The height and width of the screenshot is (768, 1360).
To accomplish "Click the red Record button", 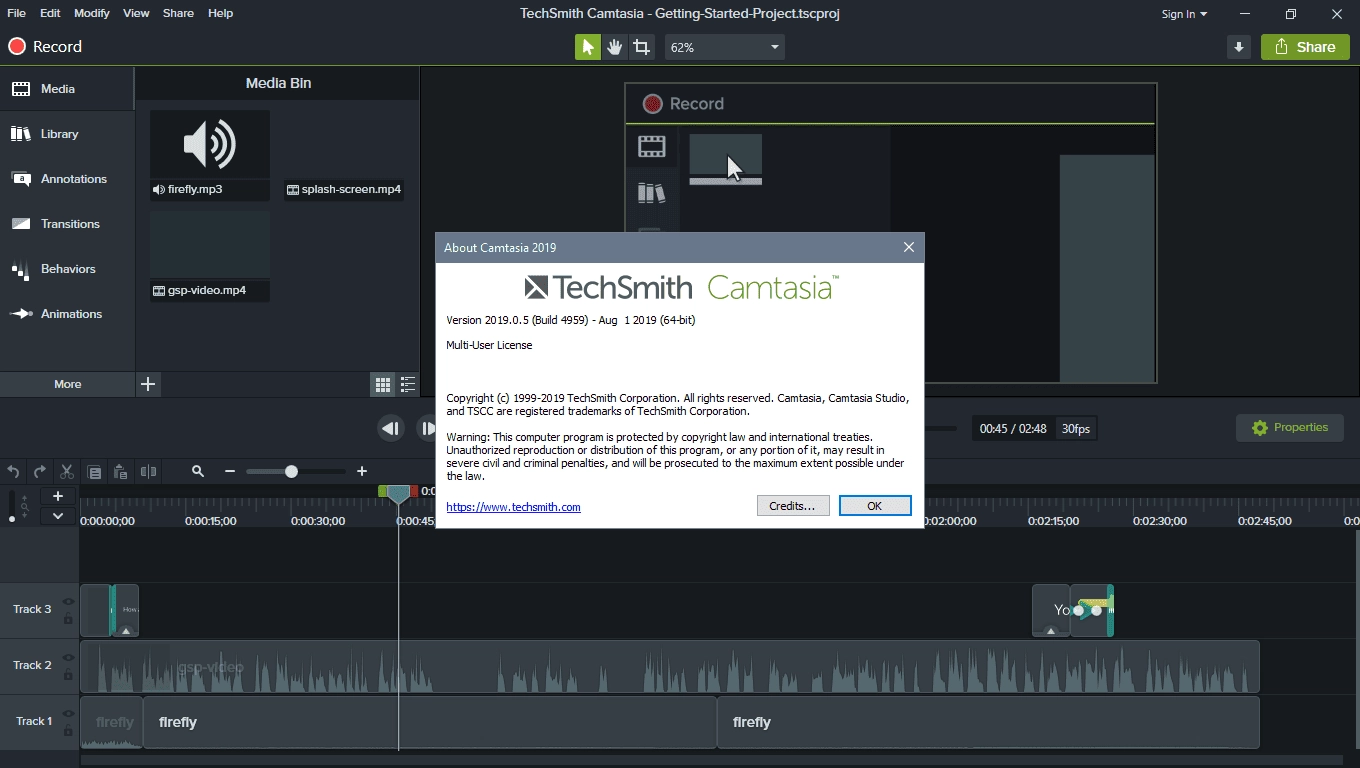I will pos(45,47).
